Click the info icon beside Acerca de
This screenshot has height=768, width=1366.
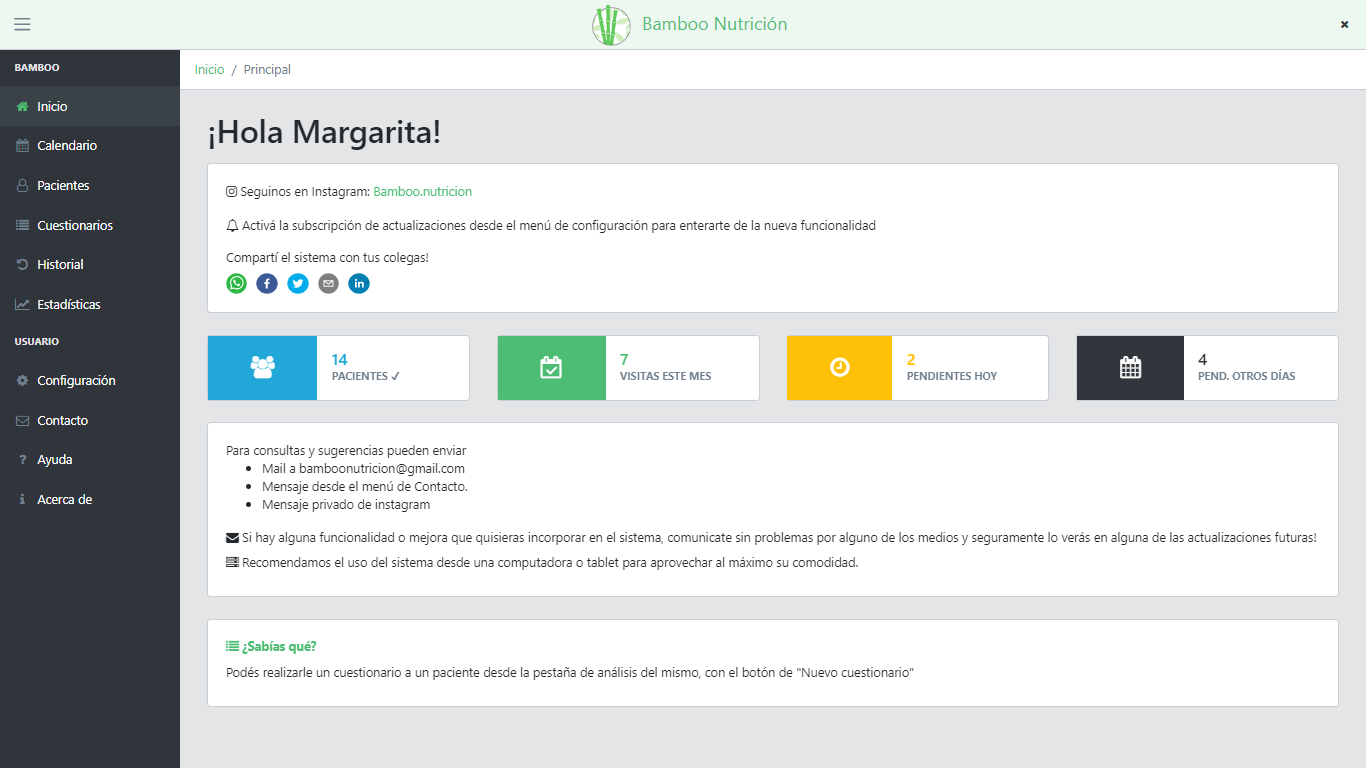22,500
